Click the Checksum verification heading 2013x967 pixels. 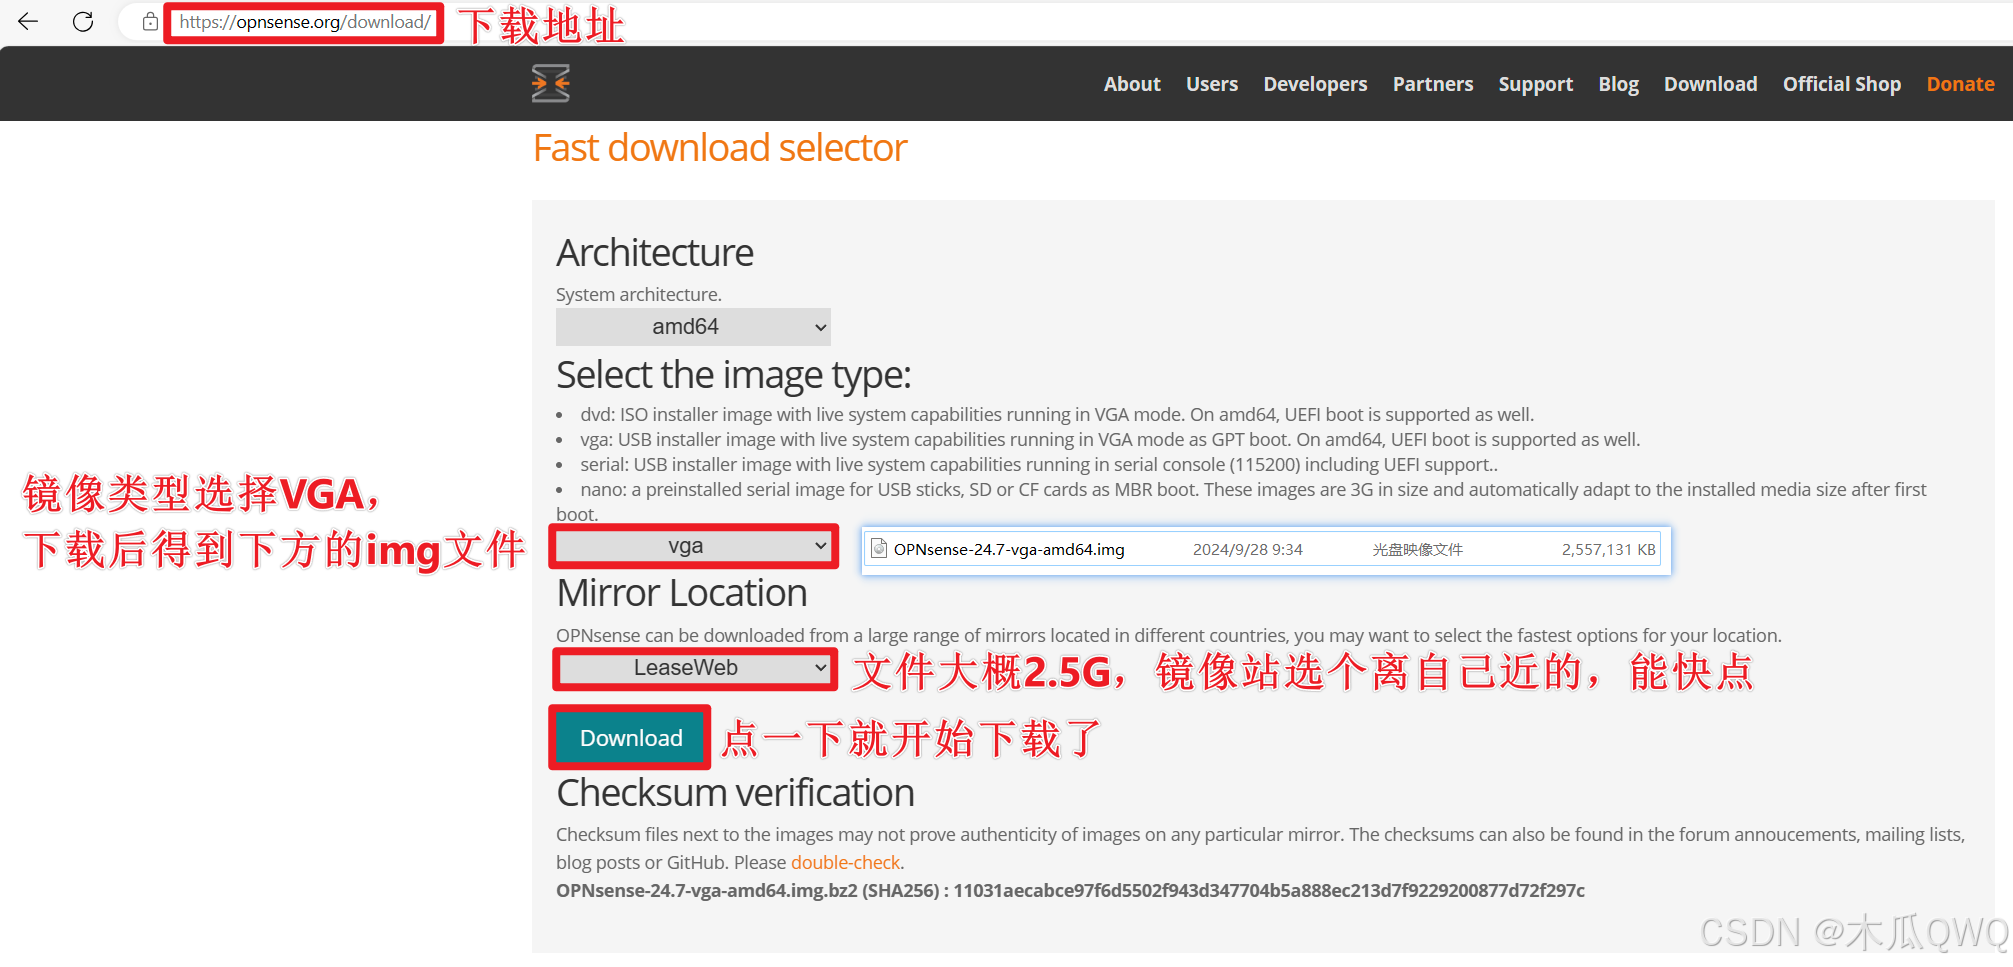735,793
